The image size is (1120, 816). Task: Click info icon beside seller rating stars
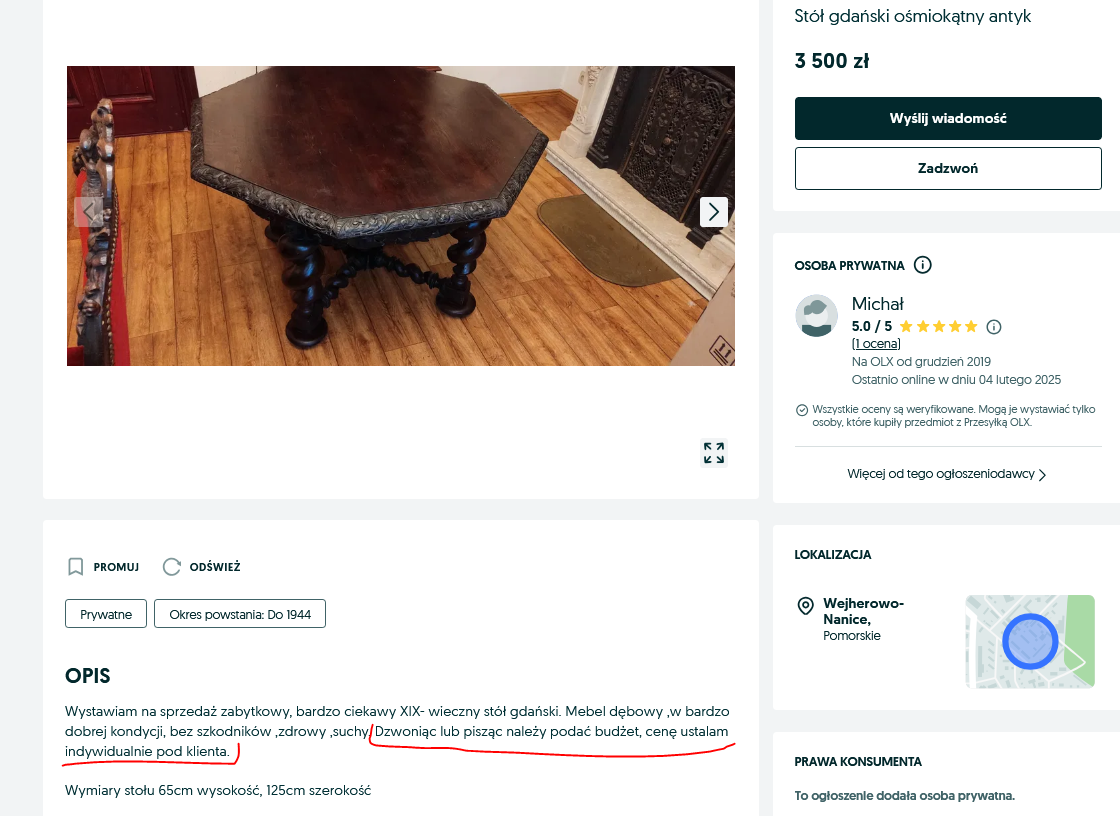tap(993, 327)
